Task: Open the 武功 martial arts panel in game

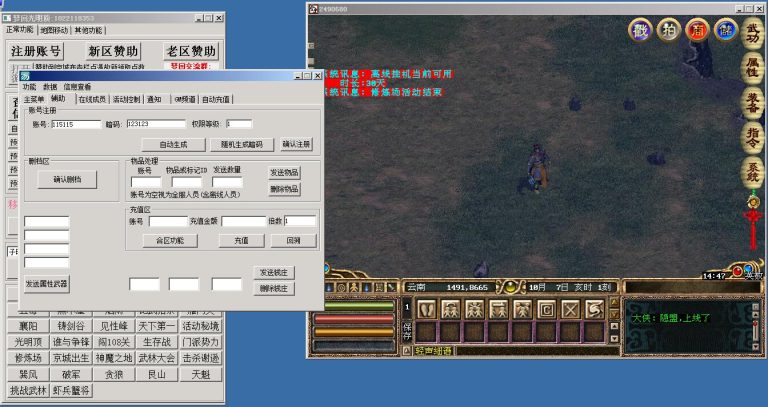Action: [x=752, y=33]
